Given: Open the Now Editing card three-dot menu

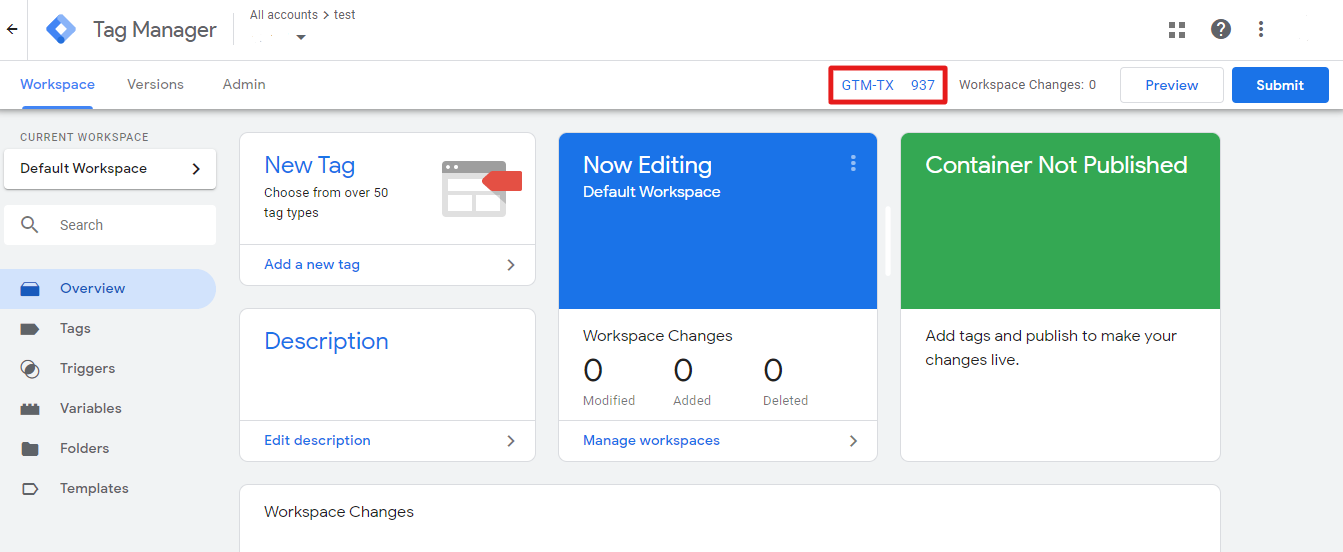Looking at the screenshot, I should pos(853,163).
